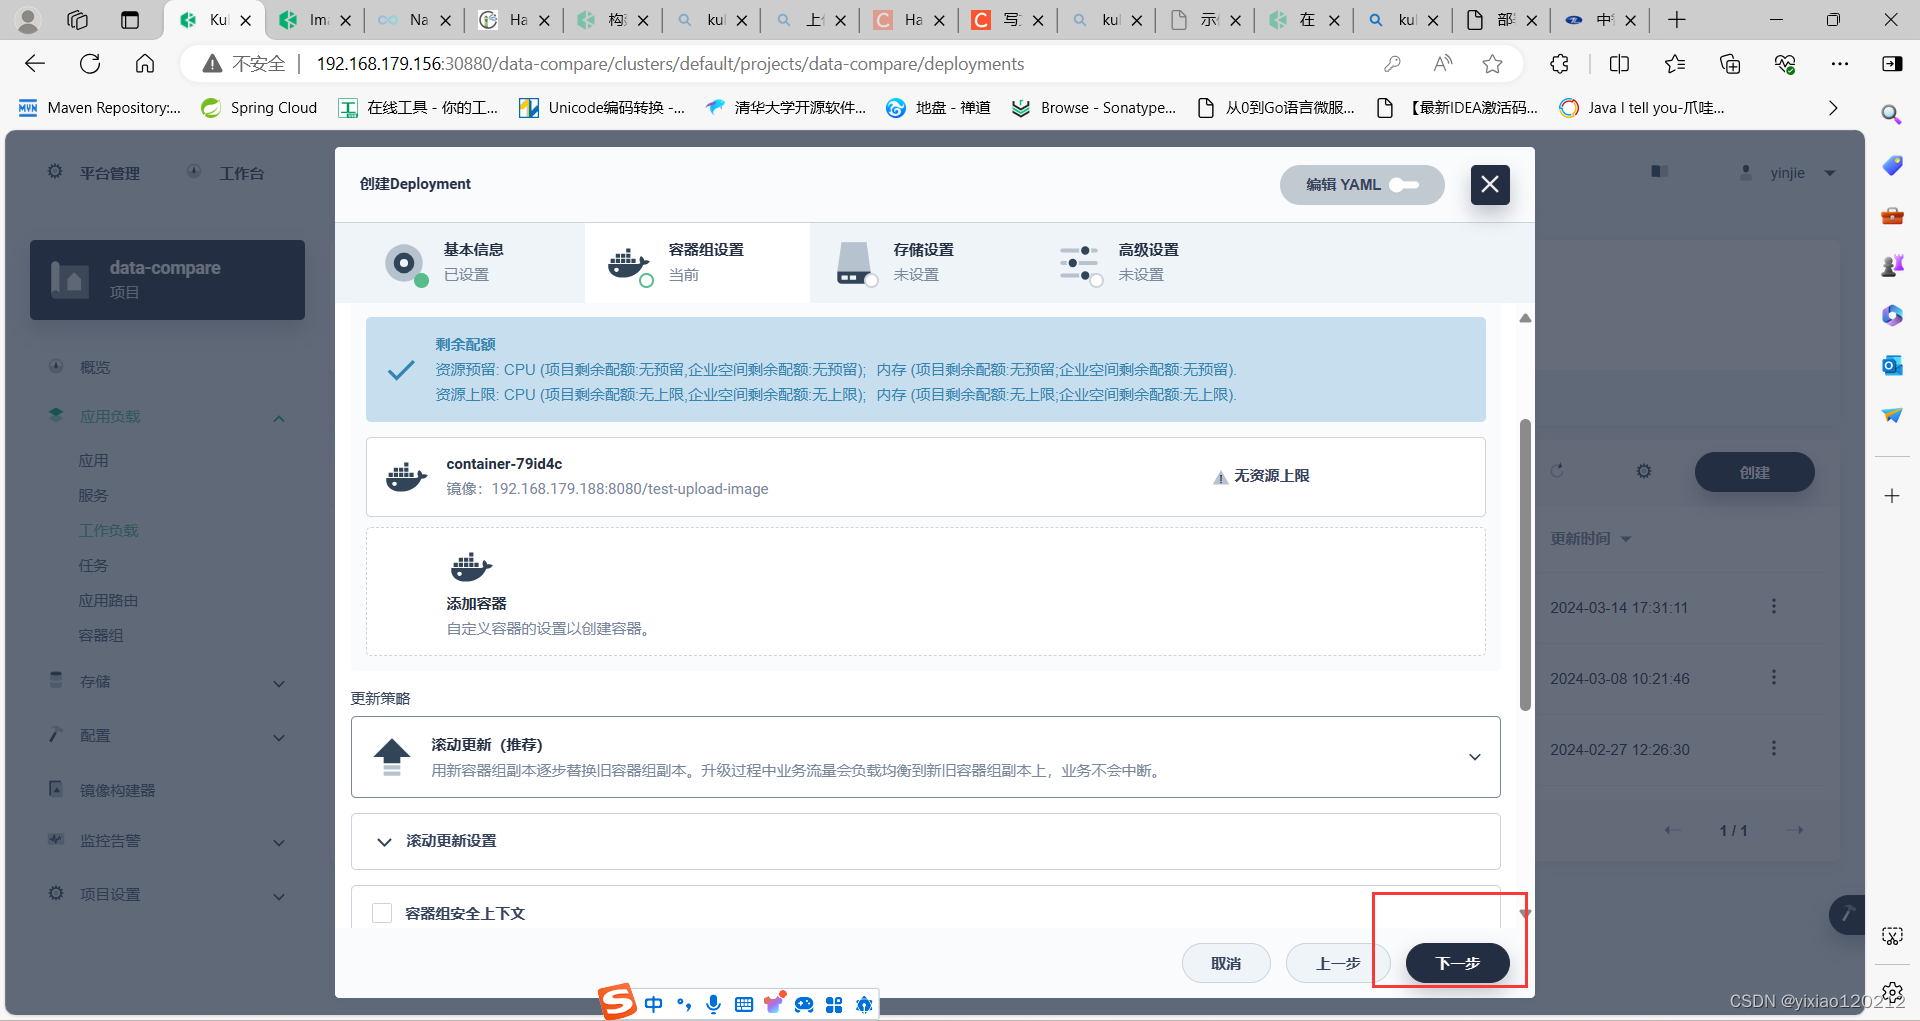Toggle the 编辑 YAML switch
The height and width of the screenshot is (1021, 1920).
[1403, 185]
